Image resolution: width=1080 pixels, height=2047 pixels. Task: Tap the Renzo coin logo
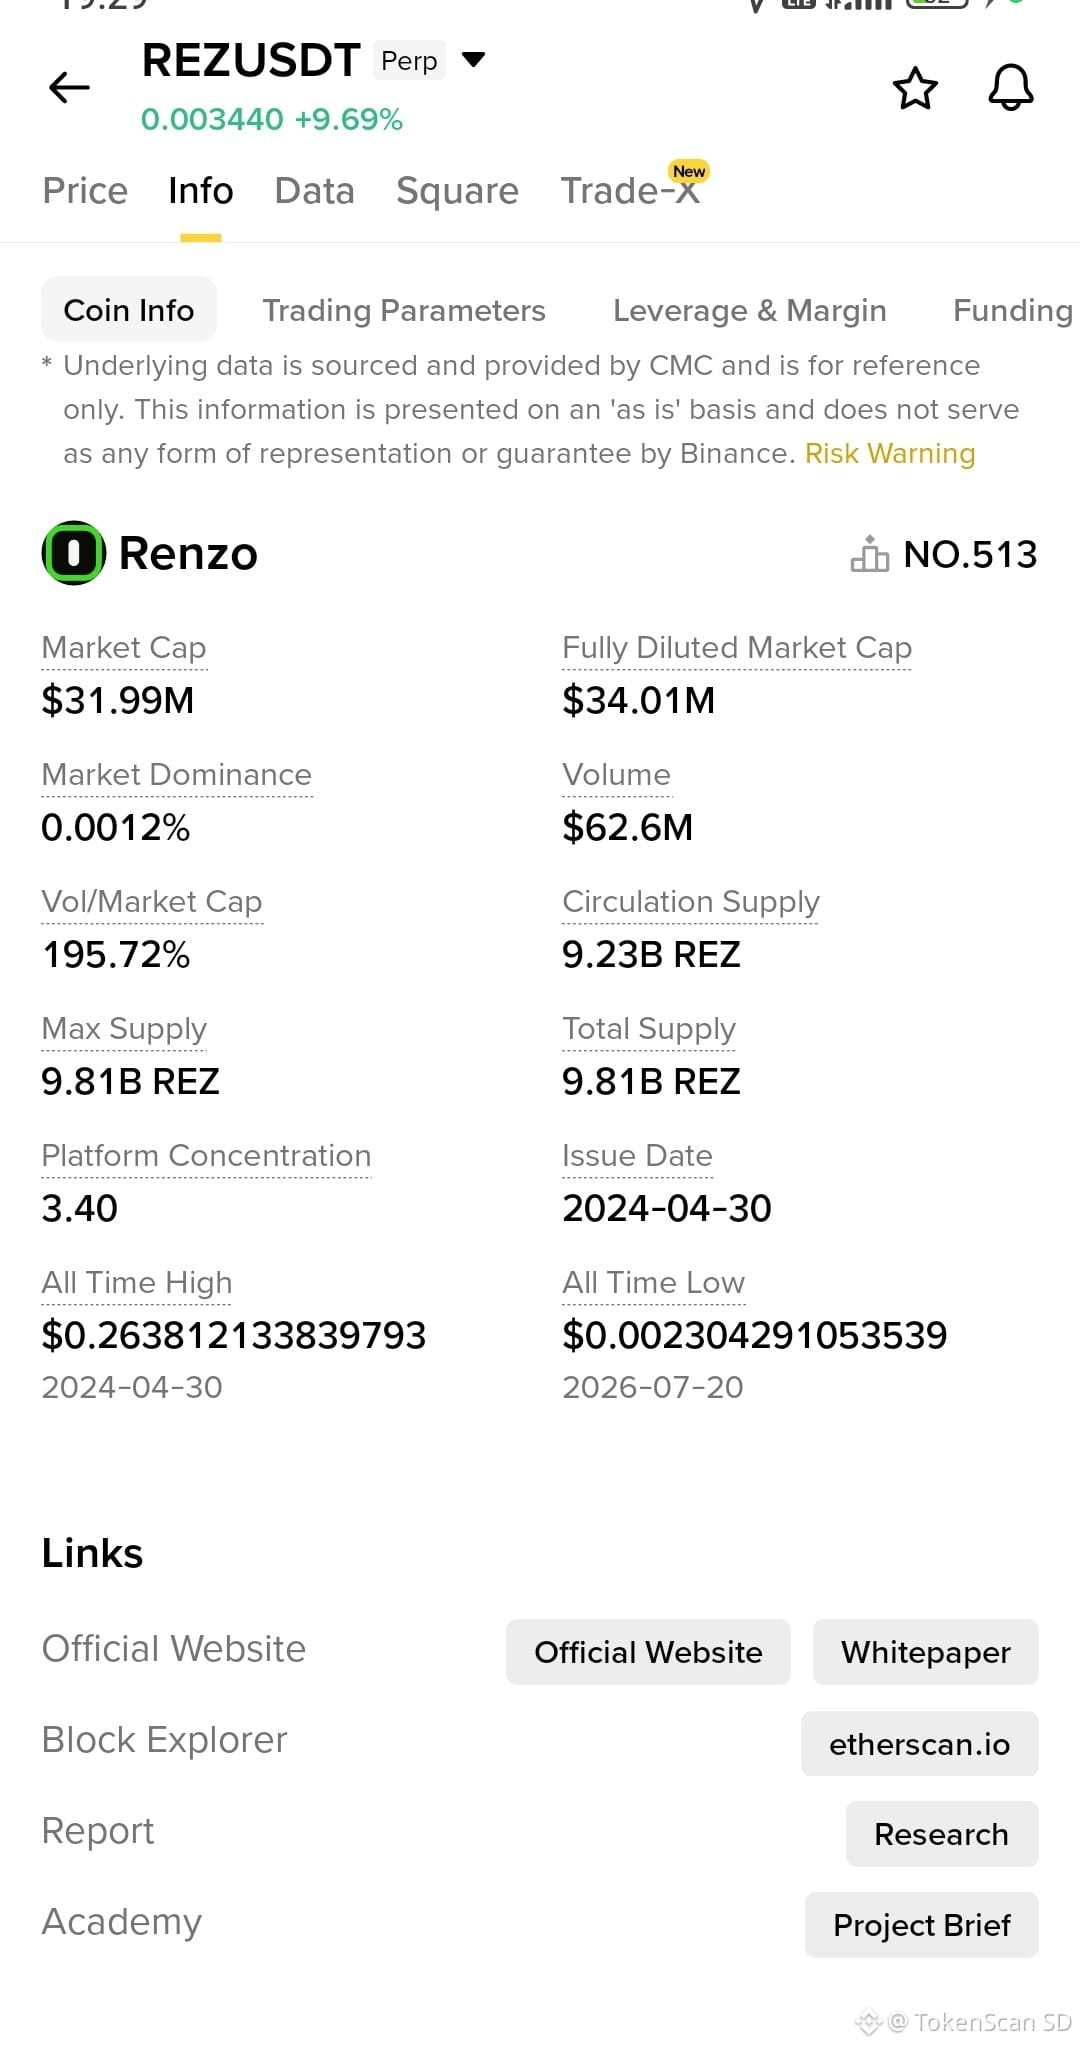coord(73,553)
